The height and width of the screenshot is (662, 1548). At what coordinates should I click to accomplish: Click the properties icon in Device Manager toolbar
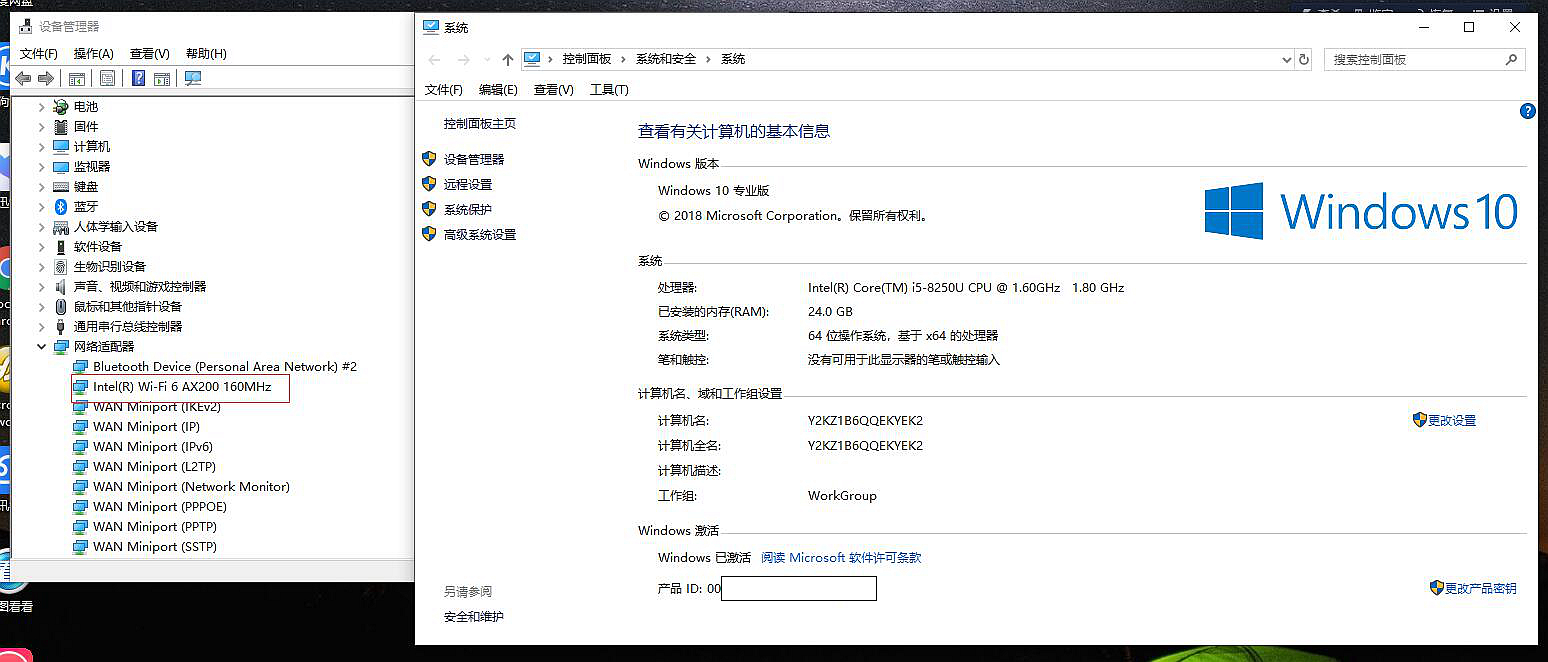[107, 78]
